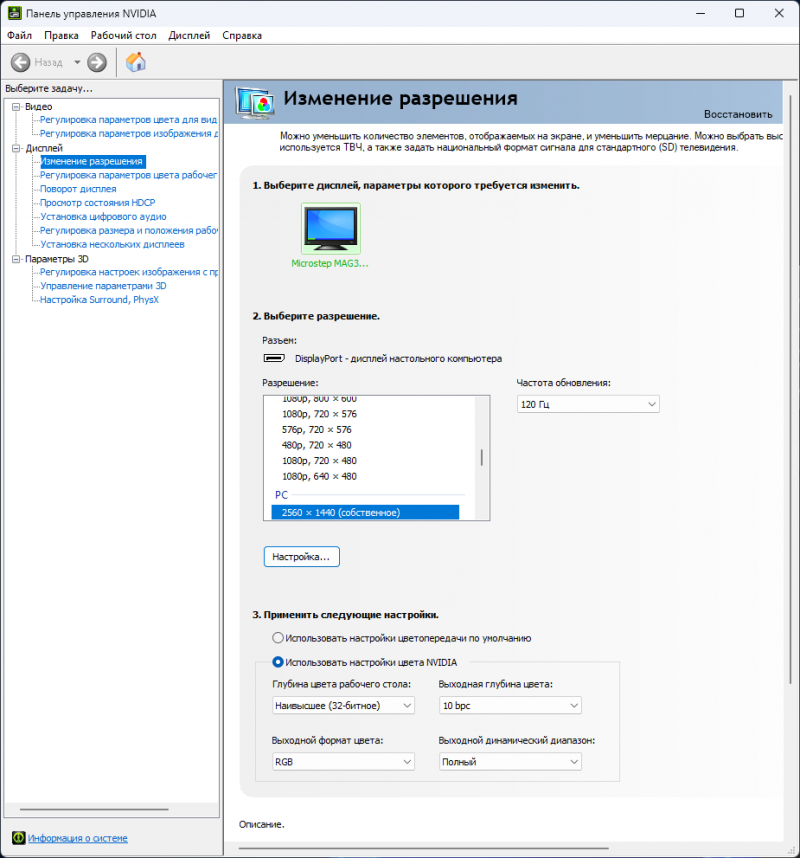Open the Справка menu
The width and height of the screenshot is (800, 858).
click(242, 35)
